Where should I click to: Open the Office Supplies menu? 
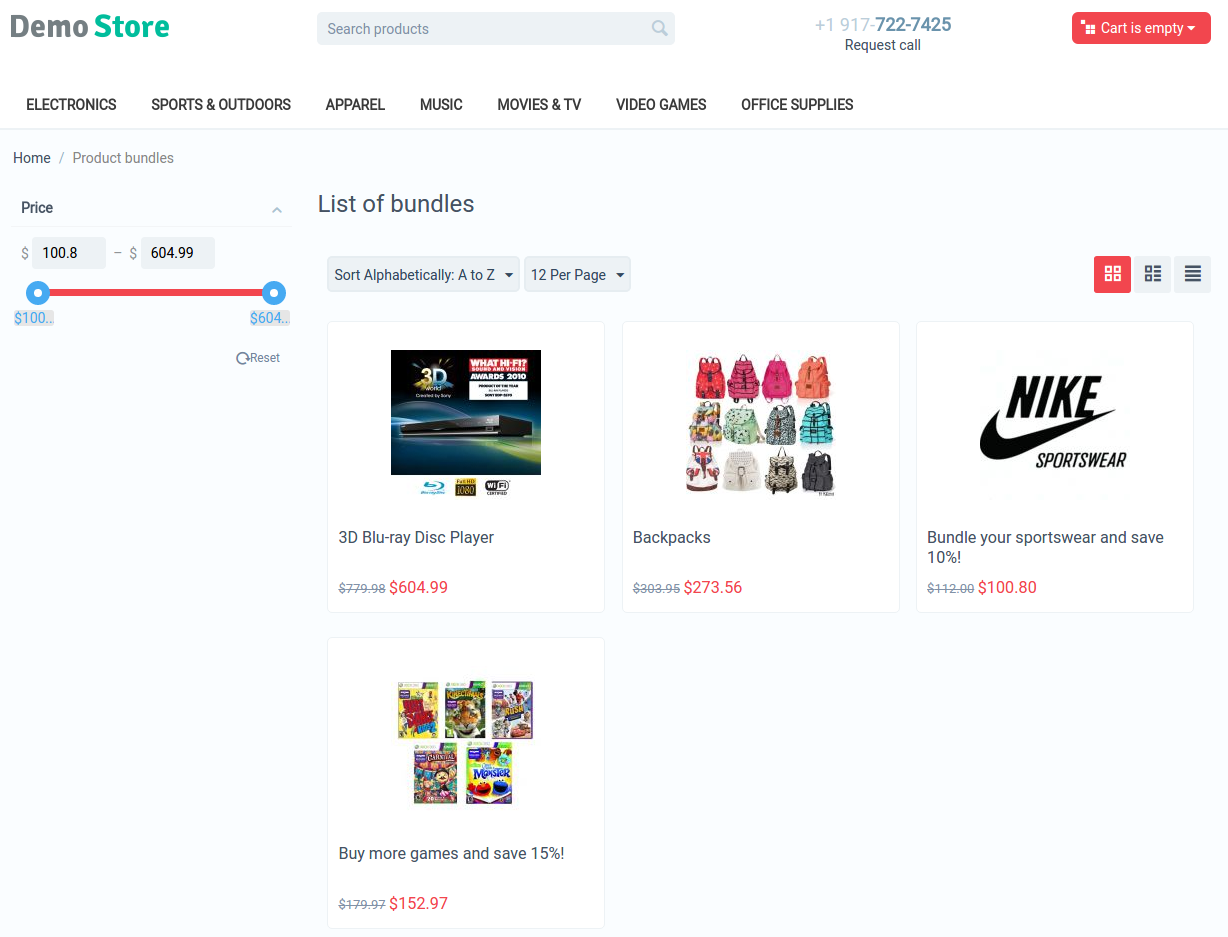pos(797,104)
